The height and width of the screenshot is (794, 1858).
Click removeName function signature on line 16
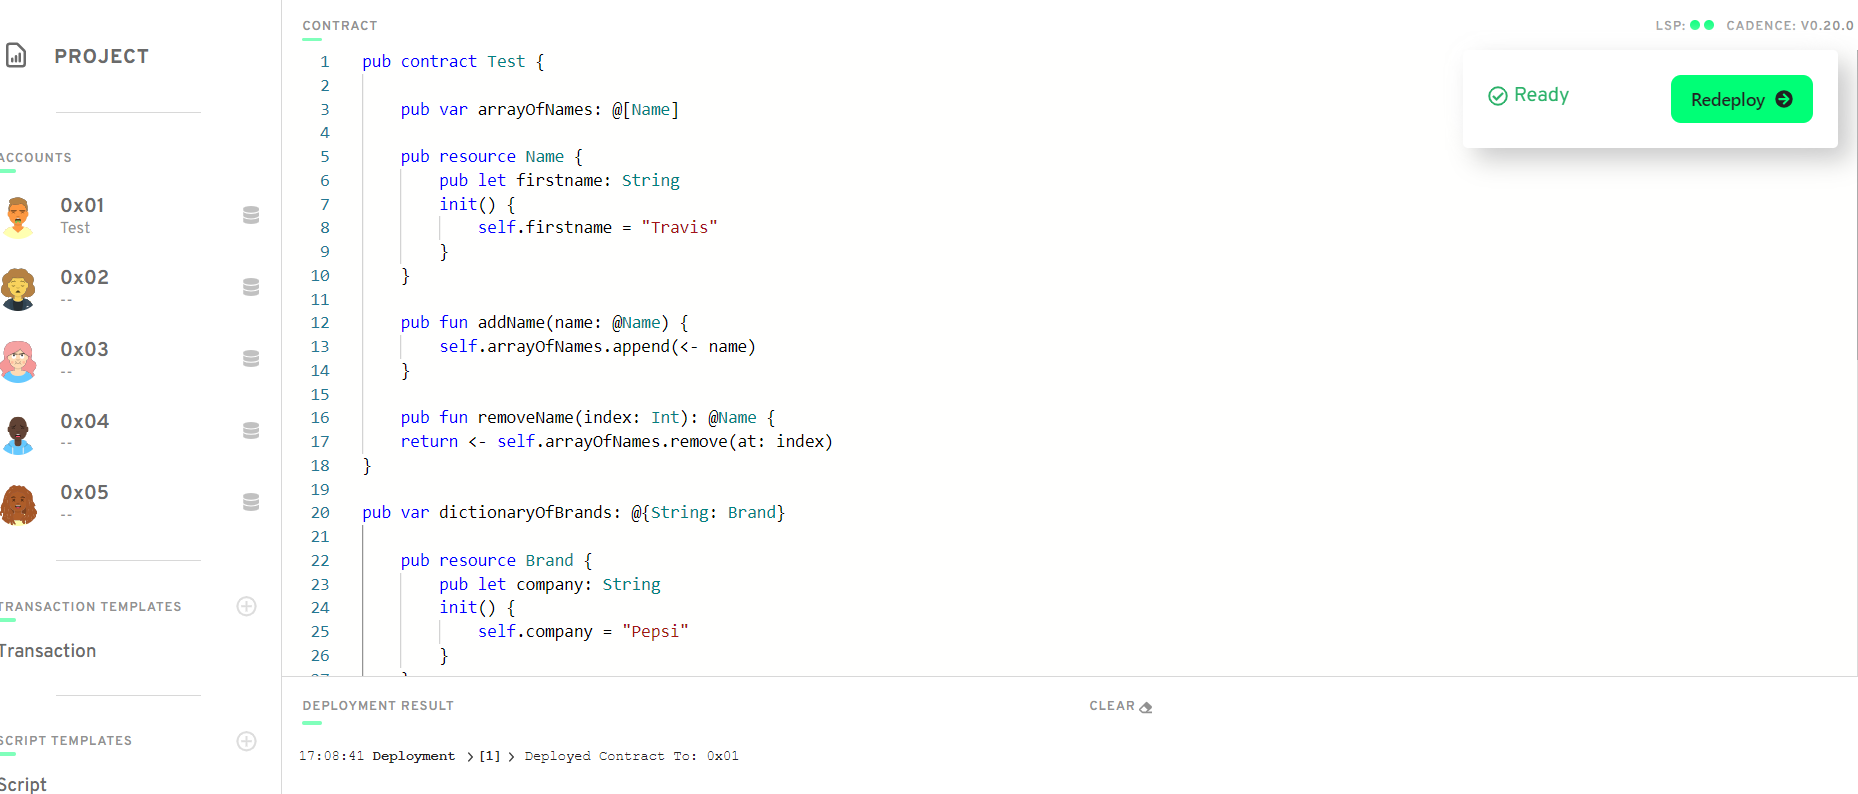pyautogui.click(x=588, y=418)
